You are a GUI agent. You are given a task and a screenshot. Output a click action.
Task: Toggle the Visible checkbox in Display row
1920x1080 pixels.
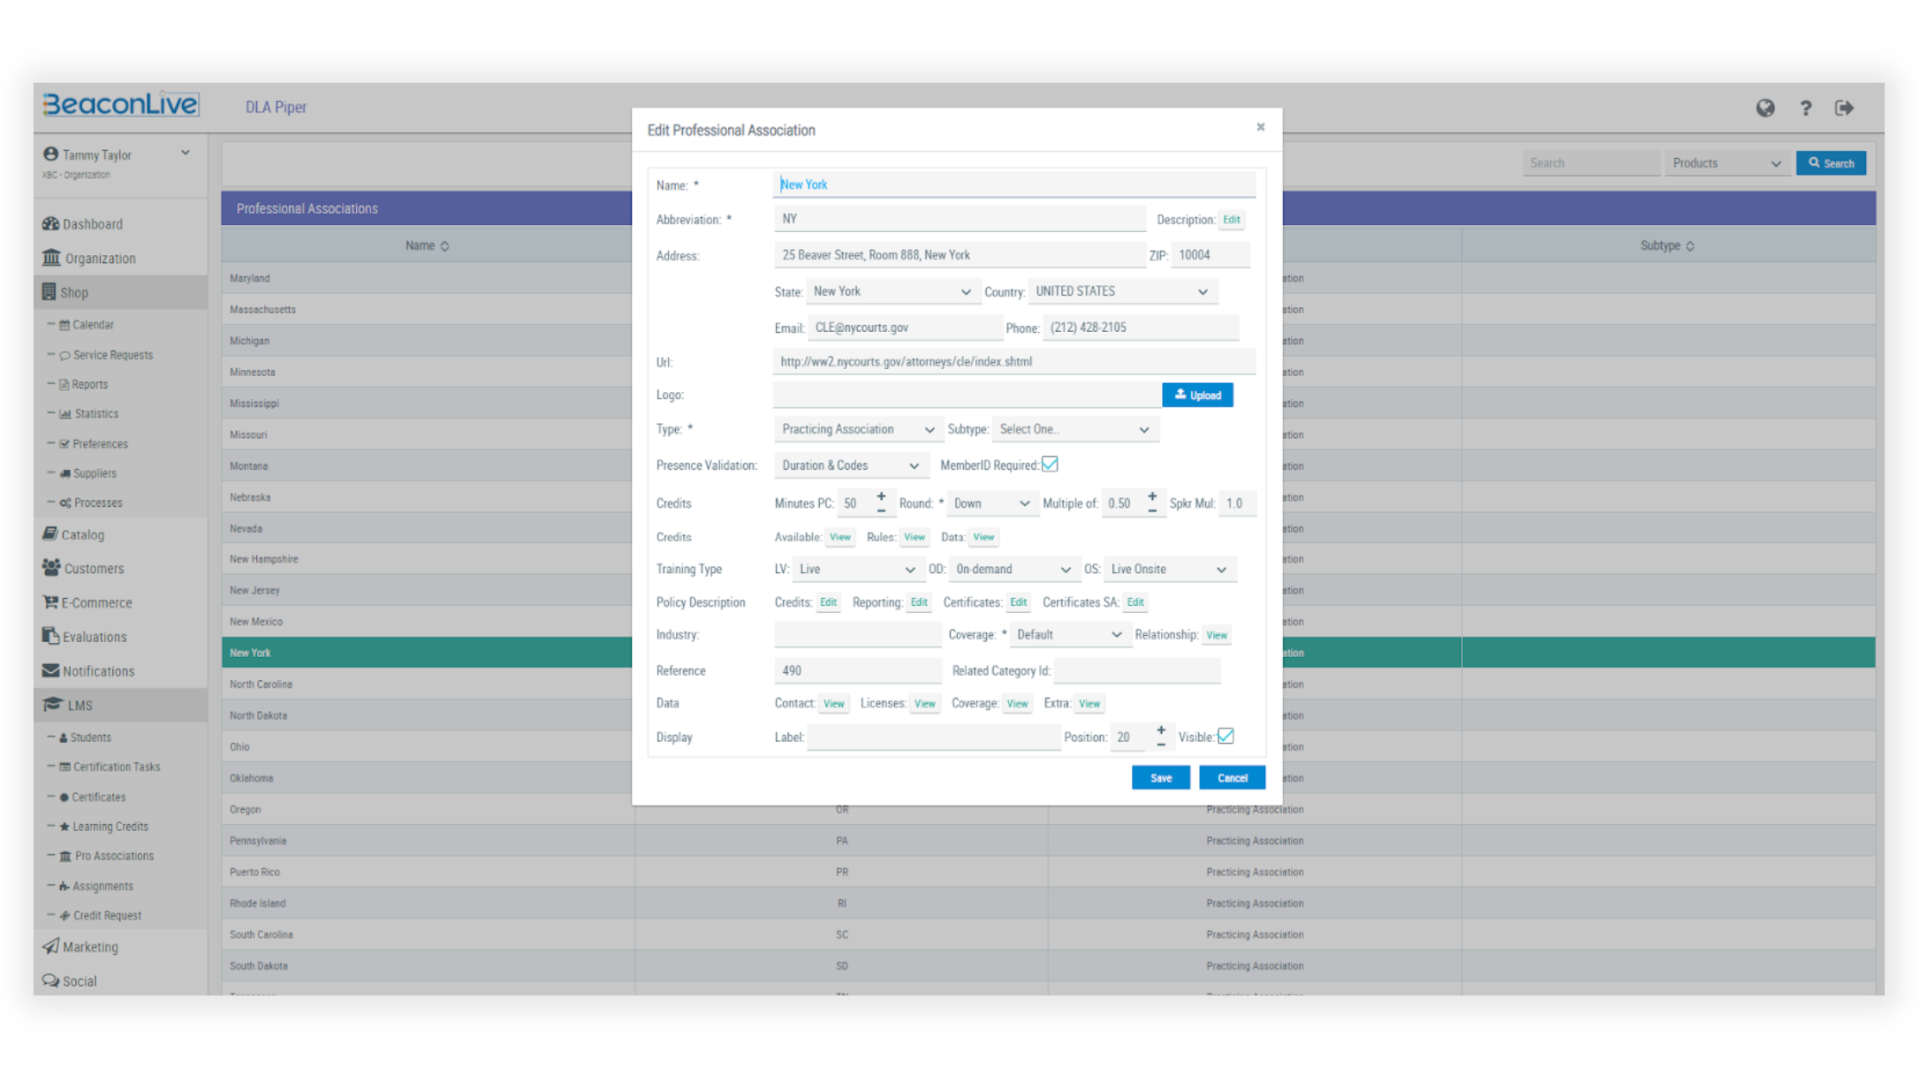(1224, 737)
